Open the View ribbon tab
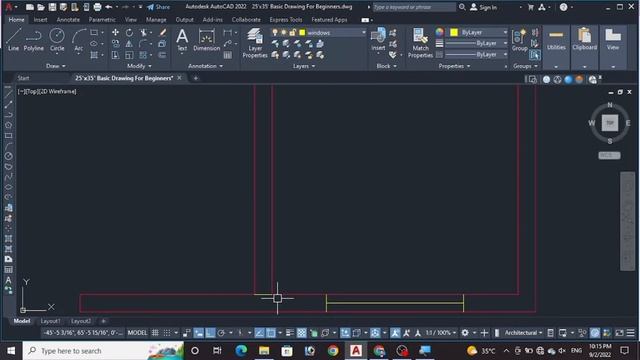This screenshot has width=640, height=360. [131, 20]
